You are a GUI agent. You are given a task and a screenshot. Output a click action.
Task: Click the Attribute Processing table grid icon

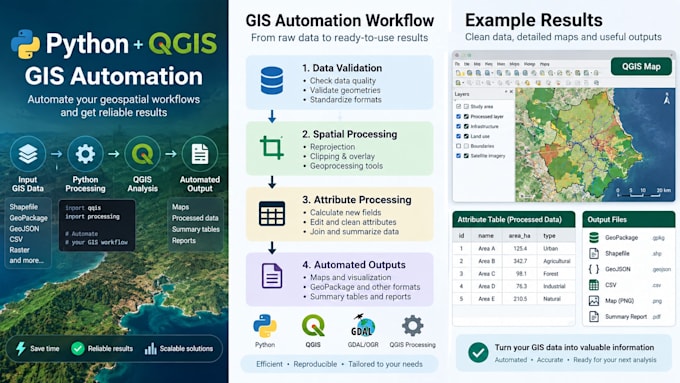[272, 213]
